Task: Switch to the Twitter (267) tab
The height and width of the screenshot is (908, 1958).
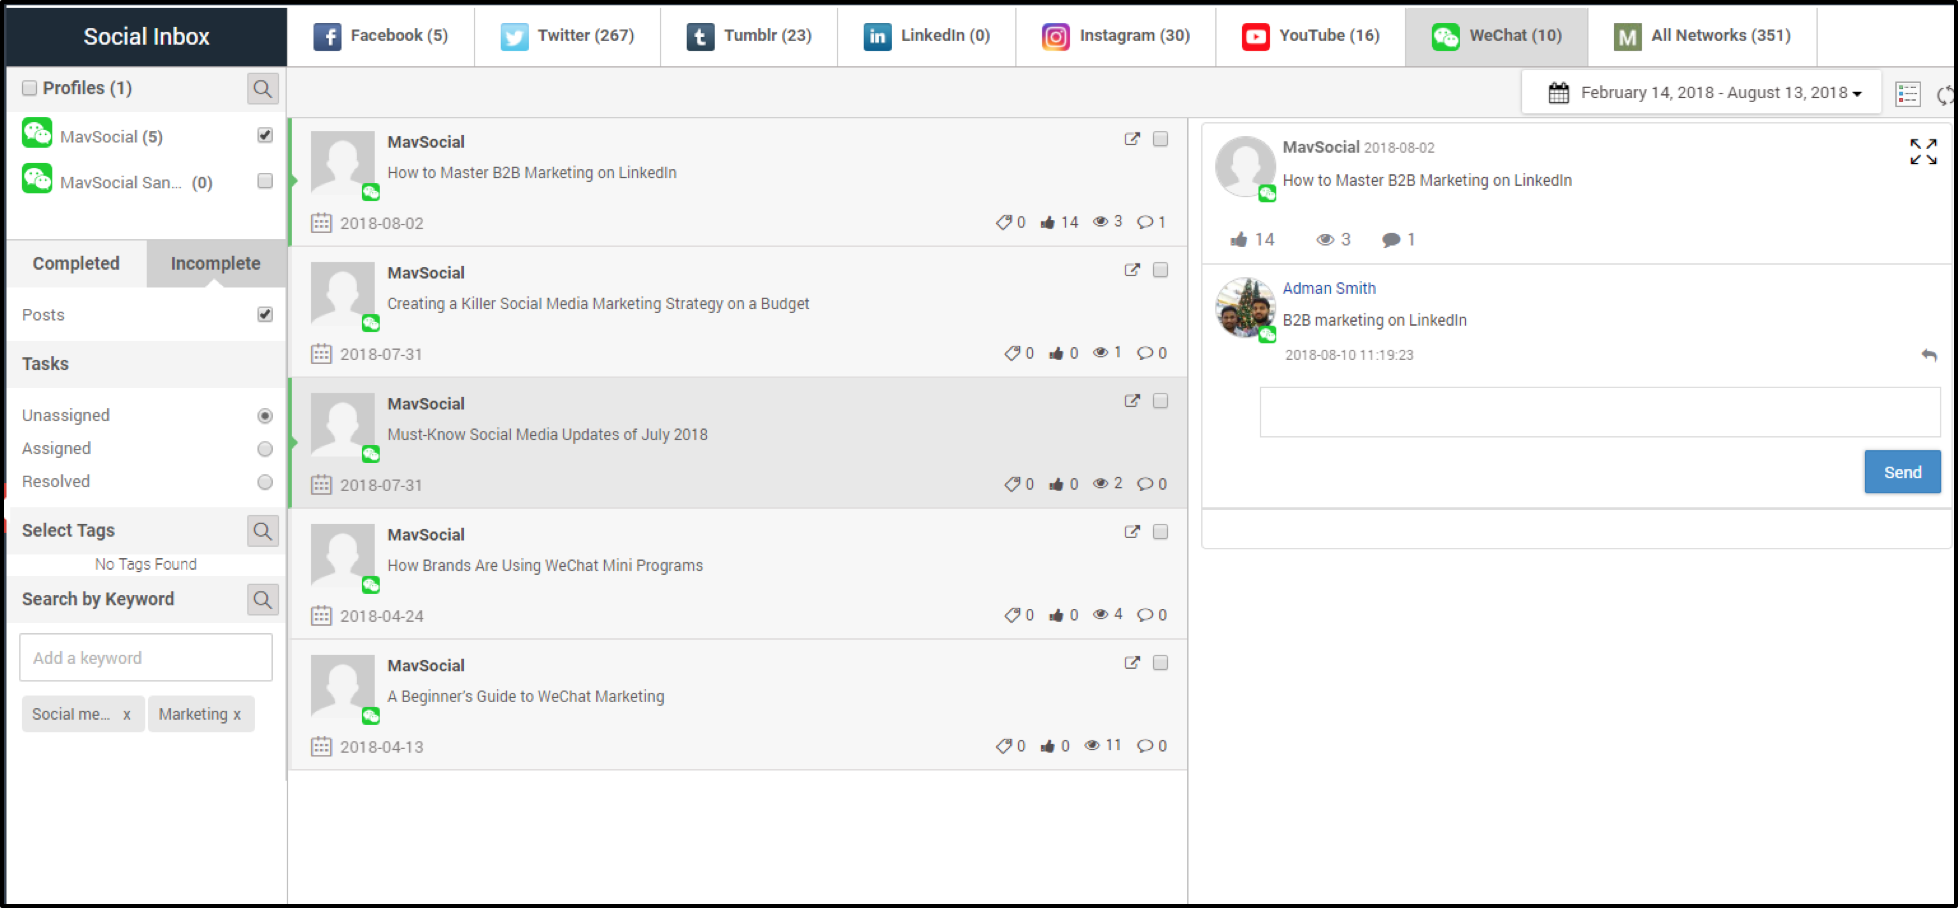Action: point(568,36)
